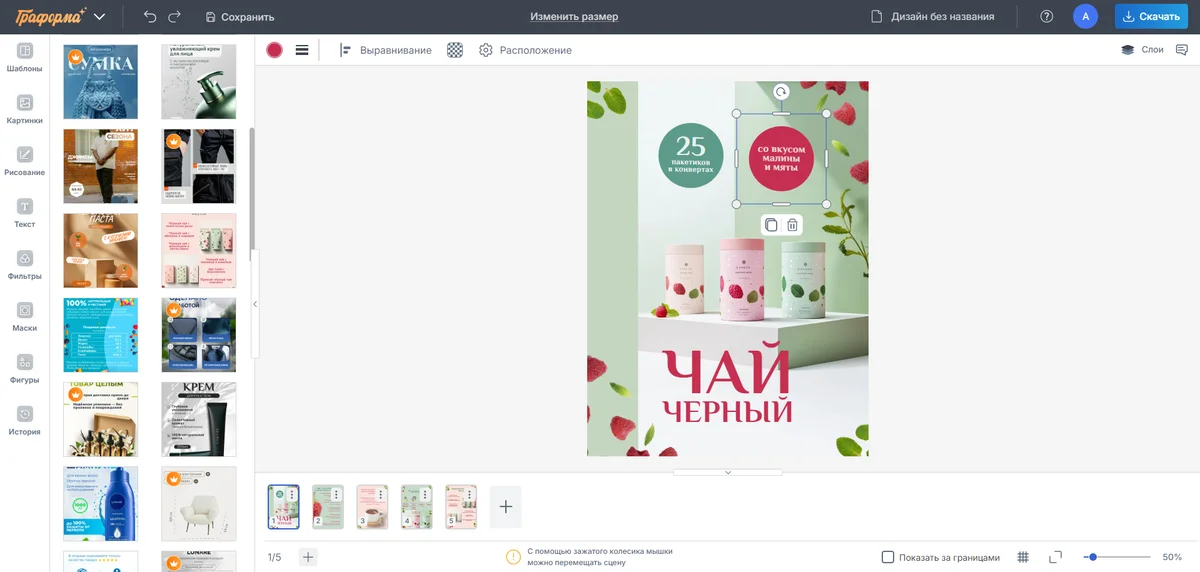The width and height of the screenshot is (1200, 572).
Task: Open dropdown arrow next to Граформа logo
Action: pyautogui.click(x=99, y=17)
